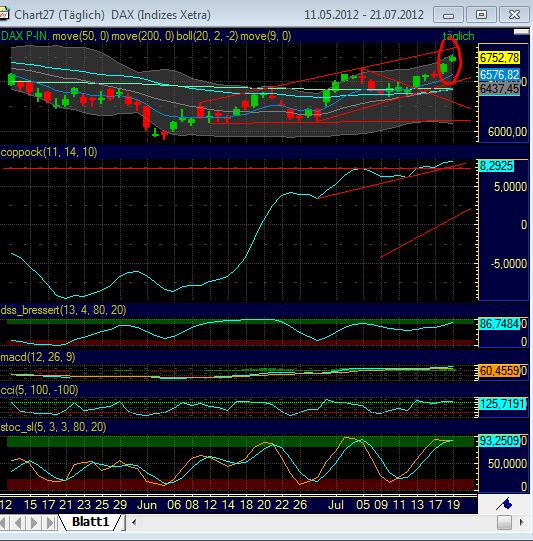
Task: Click the 6000,00 price scale value
Action: (x=507, y=132)
